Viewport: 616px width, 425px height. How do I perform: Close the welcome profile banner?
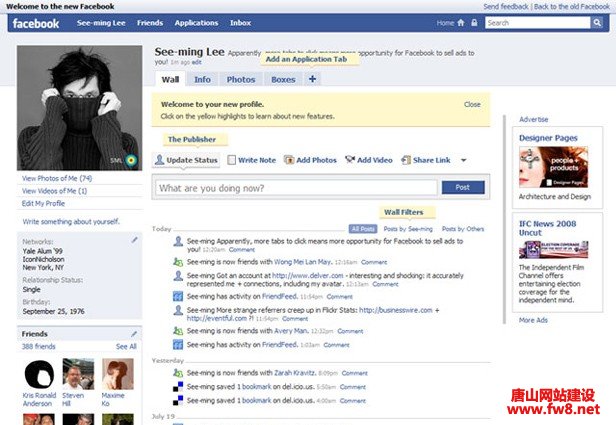472,104
